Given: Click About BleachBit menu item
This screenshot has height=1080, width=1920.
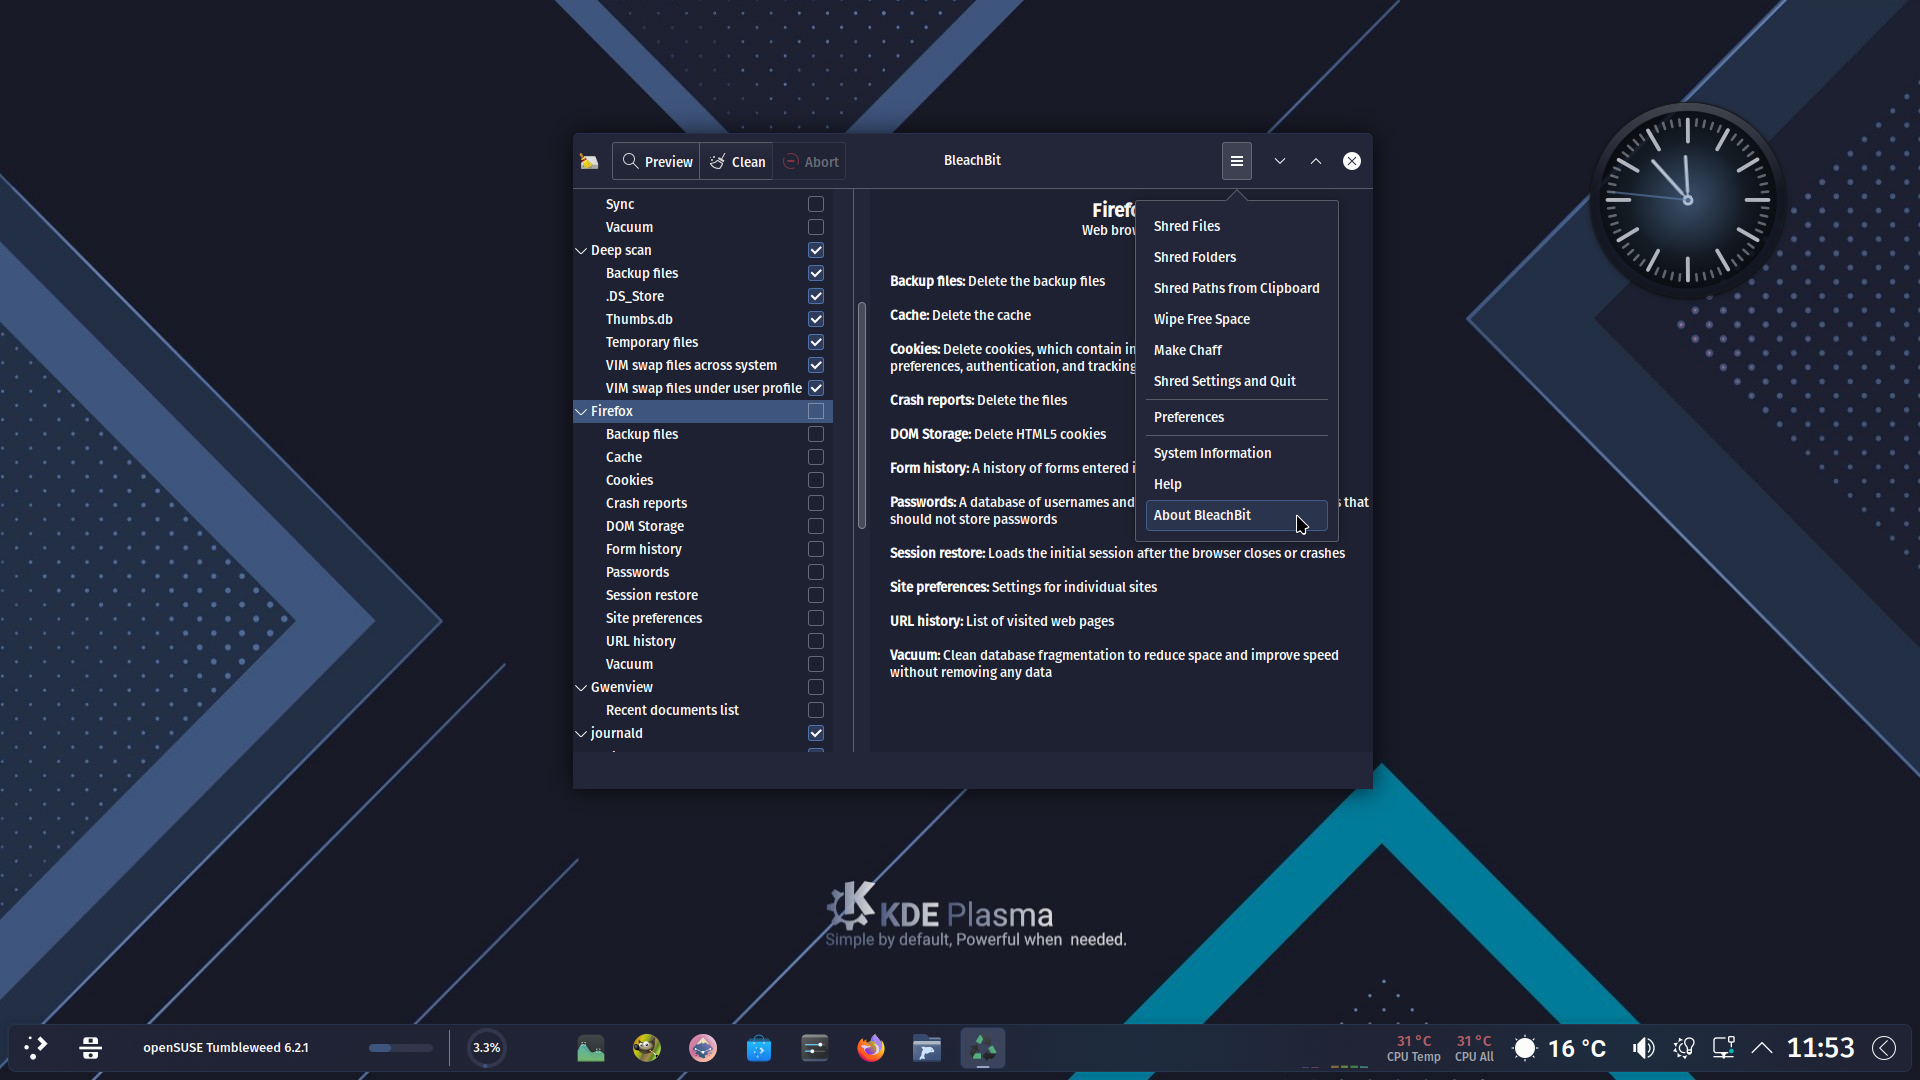Looking at the screenshot, I should pos(1236,515).
